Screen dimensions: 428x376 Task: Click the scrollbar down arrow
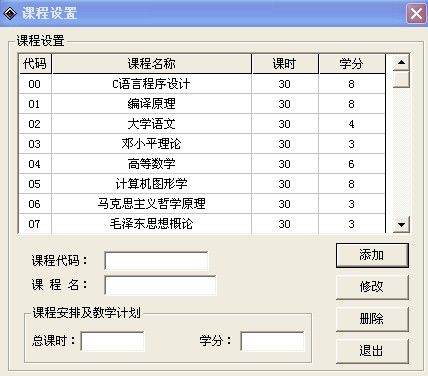point(401,225)
